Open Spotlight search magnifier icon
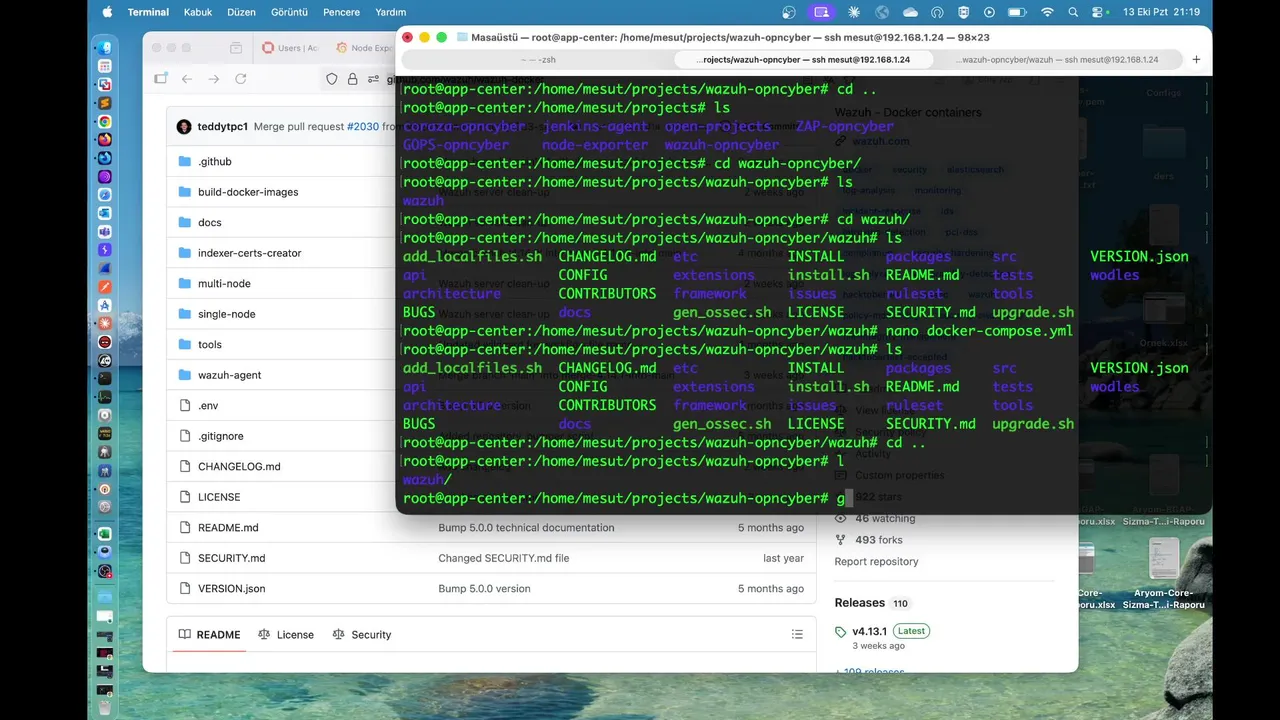 (1074, 12)
